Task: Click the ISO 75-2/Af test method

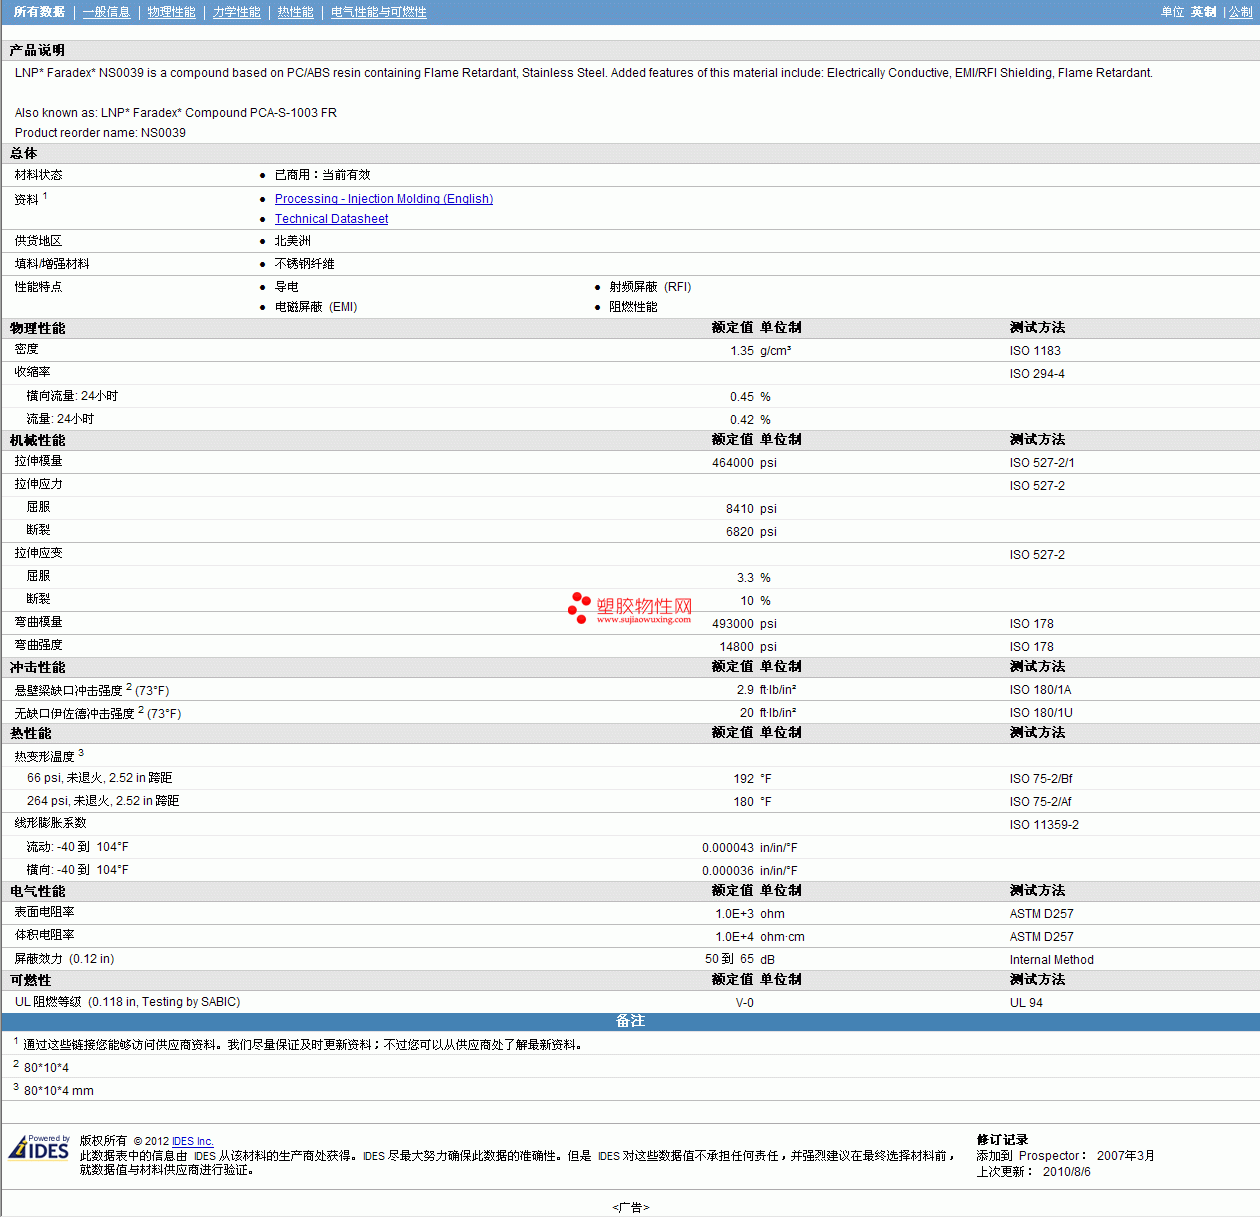Action: point(1041,802)
